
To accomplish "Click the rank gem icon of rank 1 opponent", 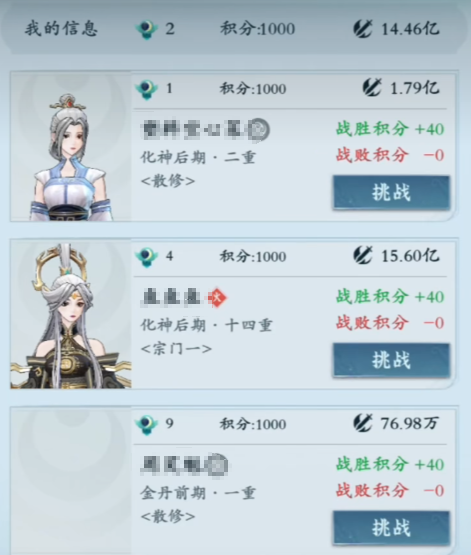I will click(147, 89).
